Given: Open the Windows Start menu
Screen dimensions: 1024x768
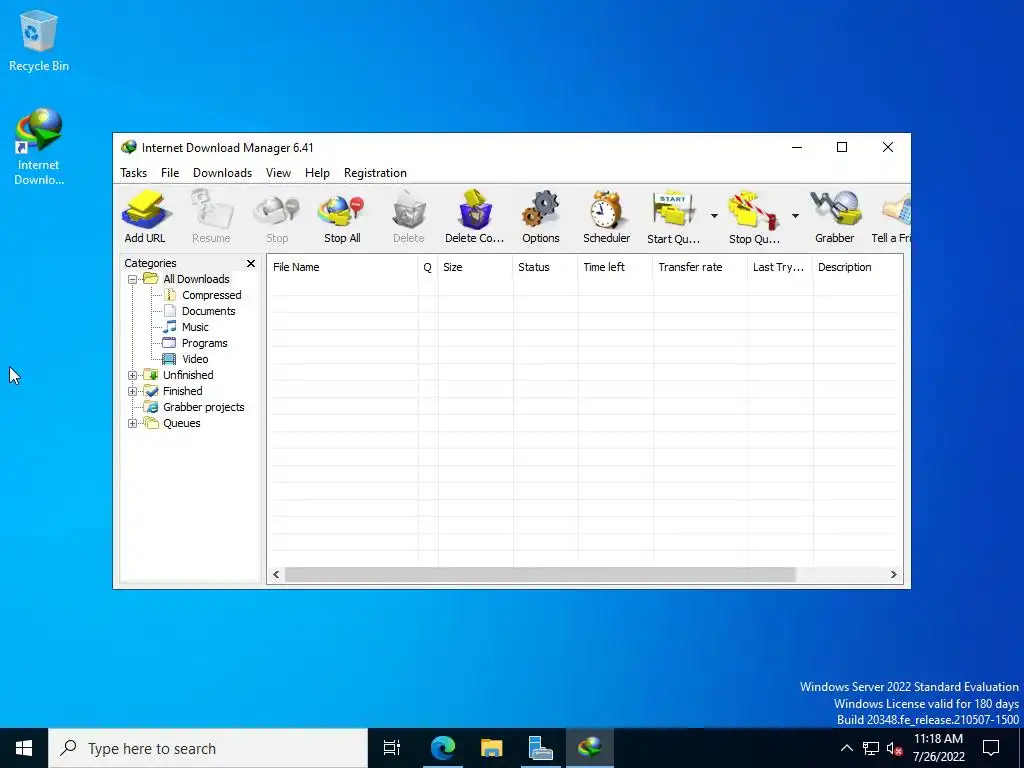Looking at the screenshot, I should (x=24, y=748).
